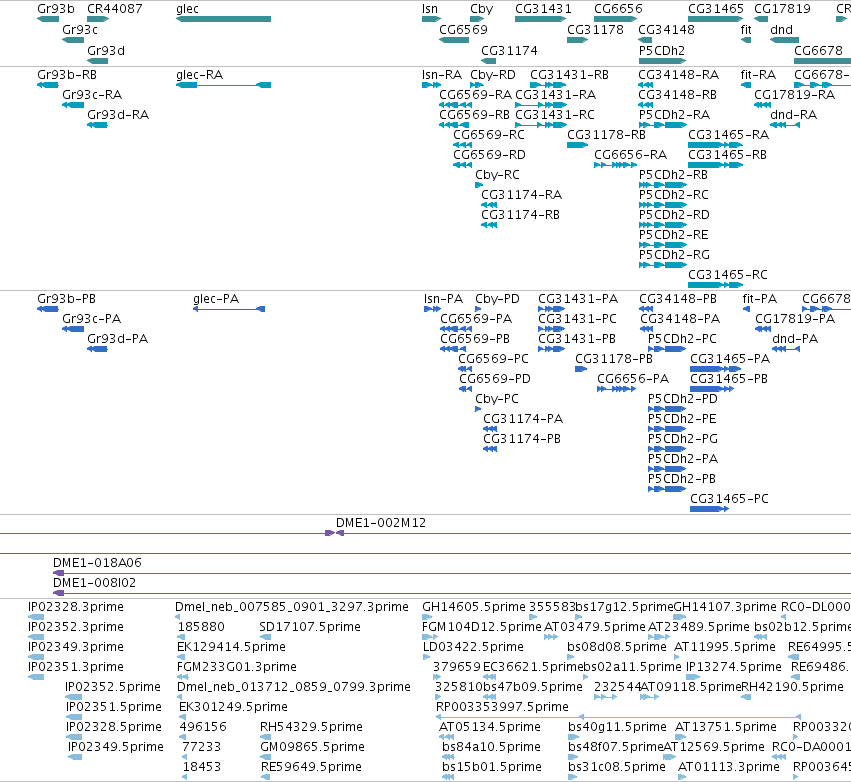Select the CG31174 gene label
851x782 pixels.
pos(509,50)
